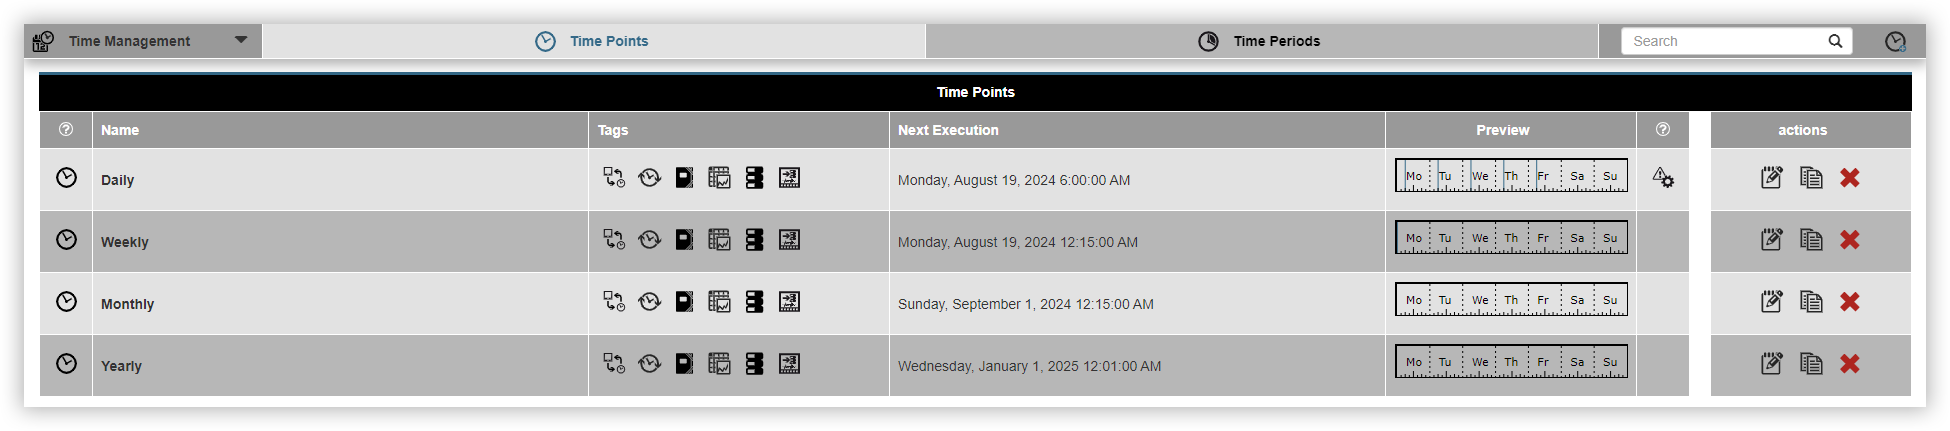The width and height of the screenshot is (1950, 431).
Task: Click the warning gear icon in Daily row
Action: (1662, 178)
